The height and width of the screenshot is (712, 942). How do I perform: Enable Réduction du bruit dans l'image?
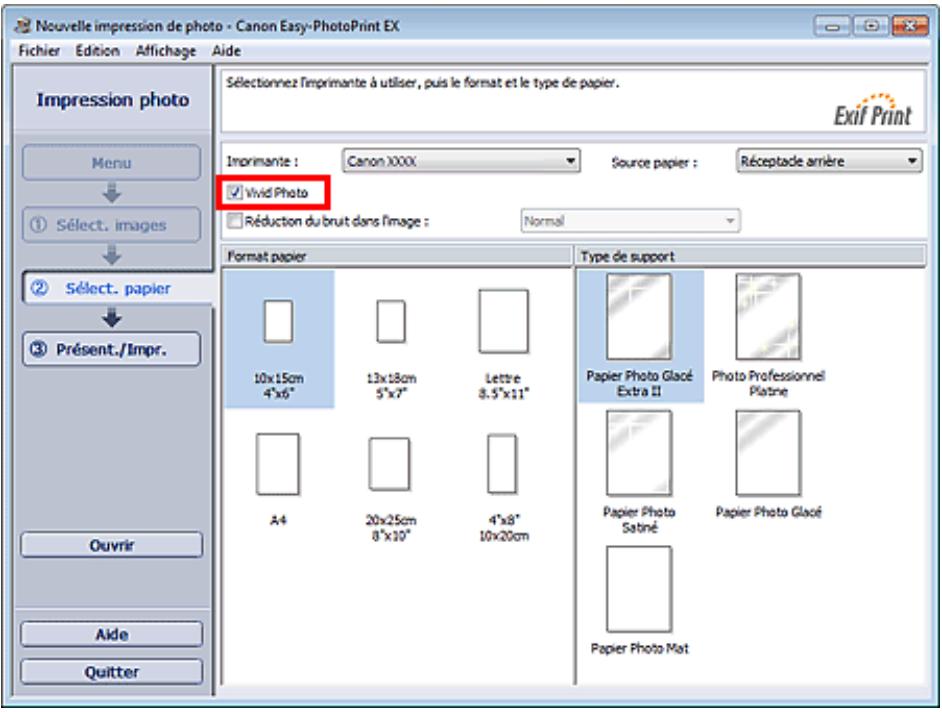[234, 221]
